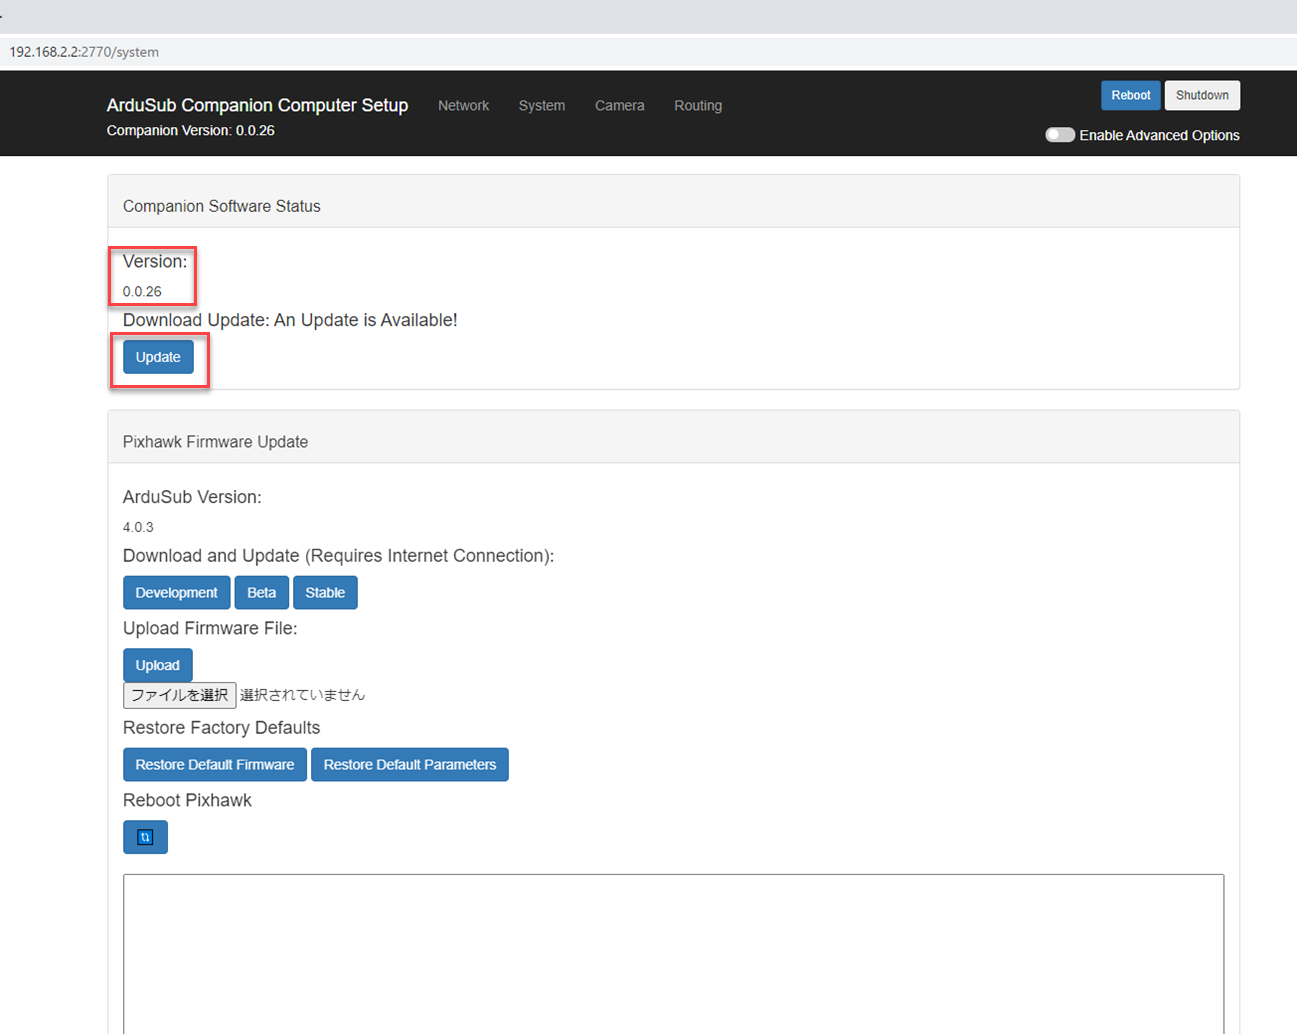Click the browser address bar URL

coord(84,52)
